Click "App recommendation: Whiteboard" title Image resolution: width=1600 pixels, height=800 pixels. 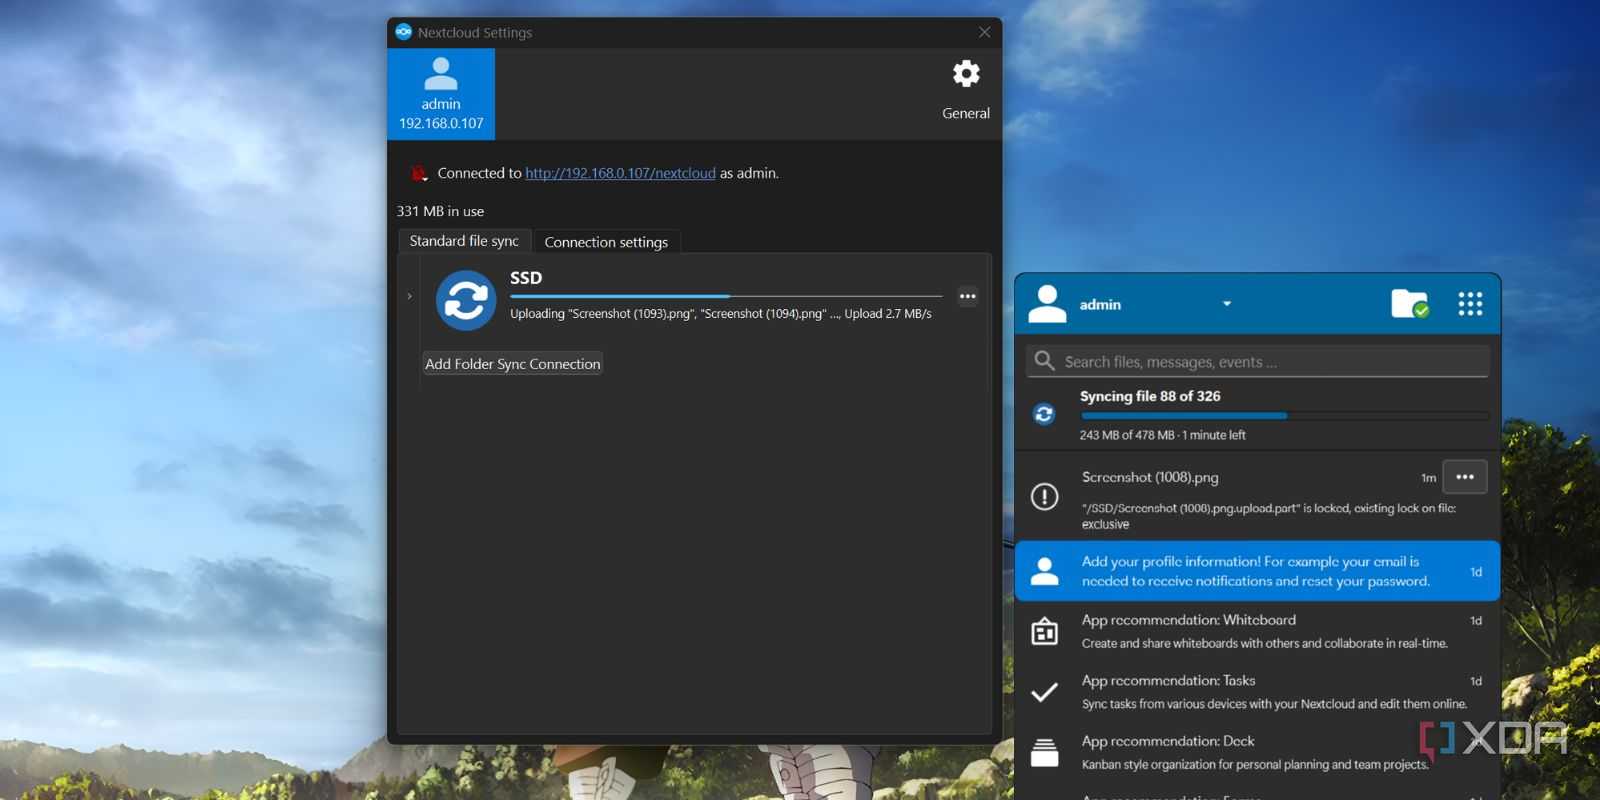(x=1189, y=620)
